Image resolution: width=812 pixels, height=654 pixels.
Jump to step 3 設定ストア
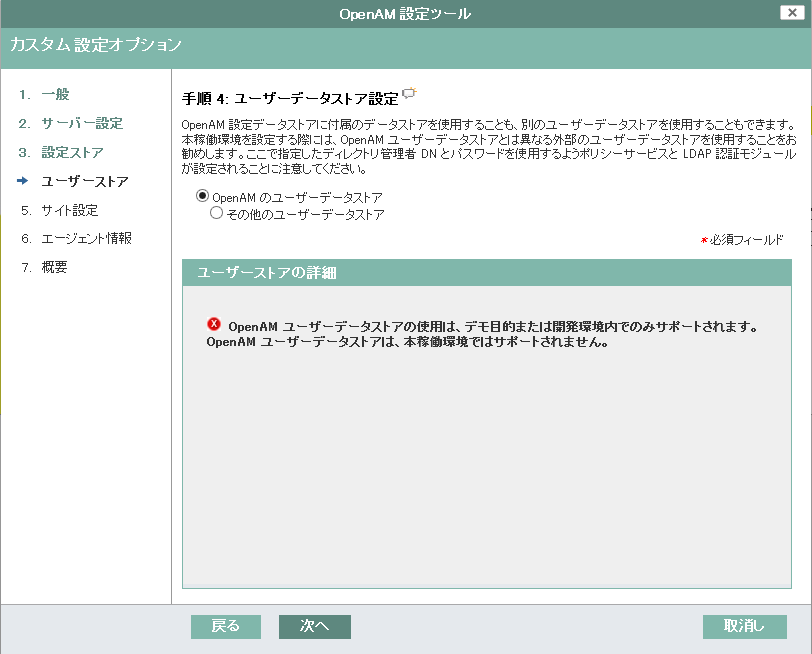tap(72, 152)
